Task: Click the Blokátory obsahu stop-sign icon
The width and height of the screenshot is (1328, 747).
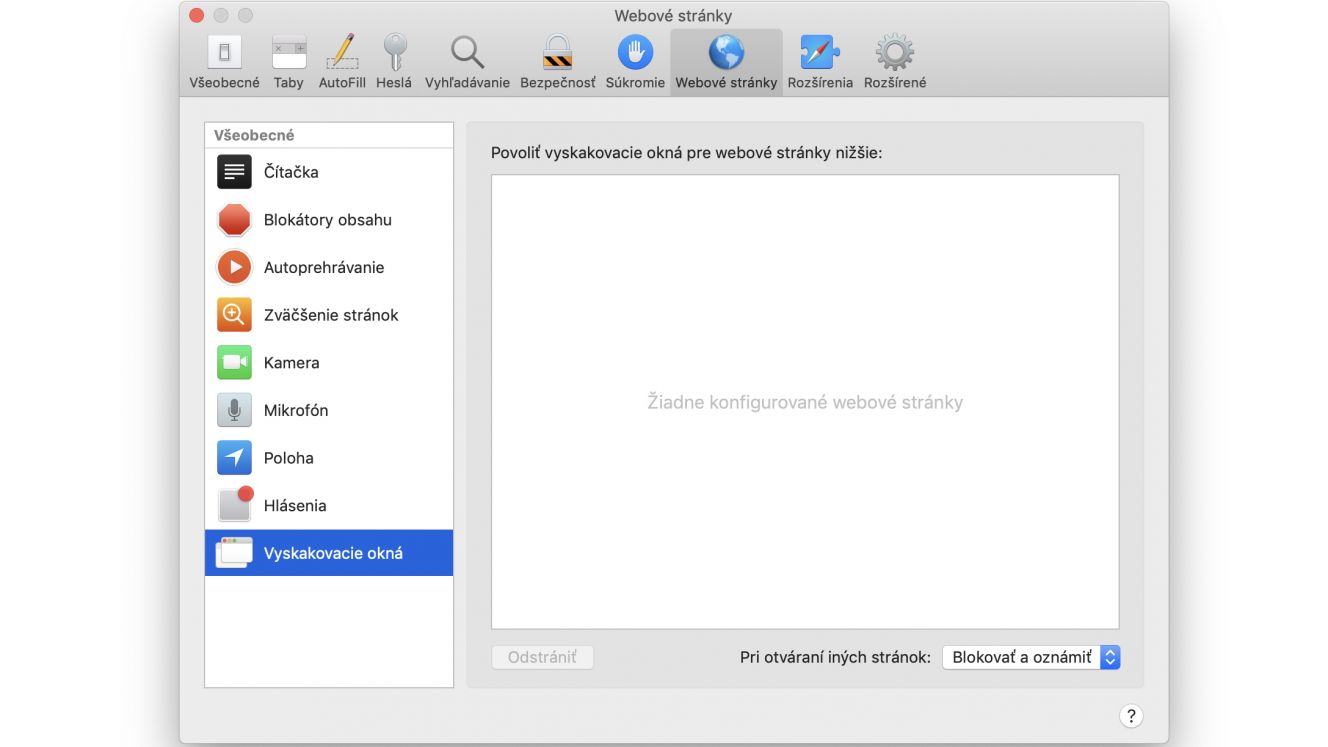Action: click(234, 220)
